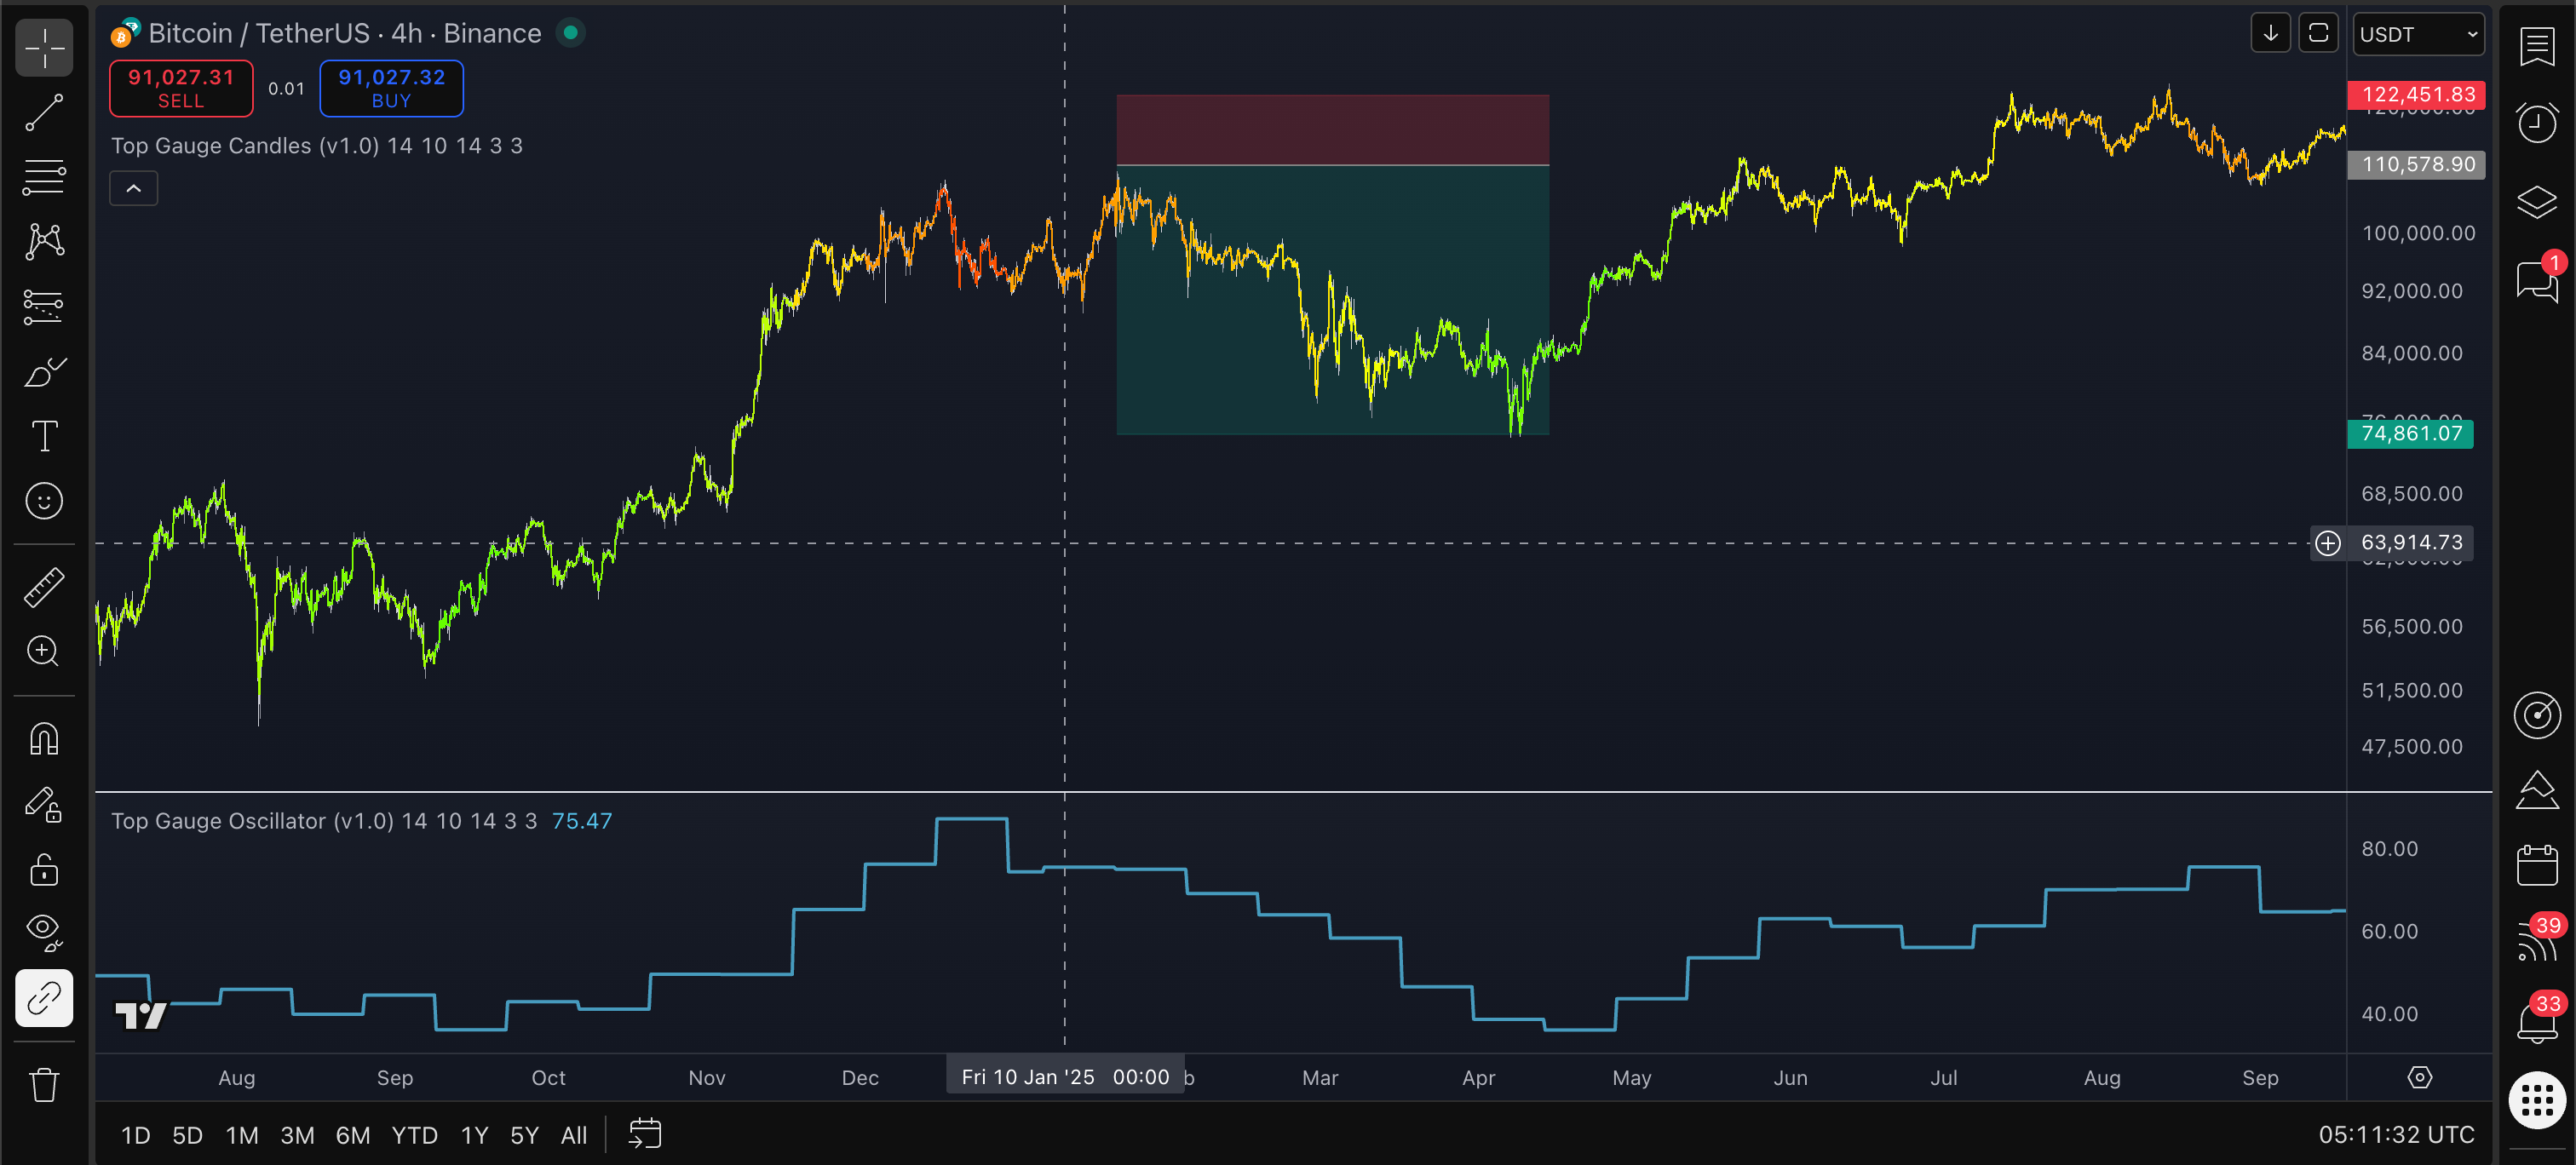The image size is (2576, 1165).
Task: Open the news feed with 39 badge
Action: click(2537, 940)
